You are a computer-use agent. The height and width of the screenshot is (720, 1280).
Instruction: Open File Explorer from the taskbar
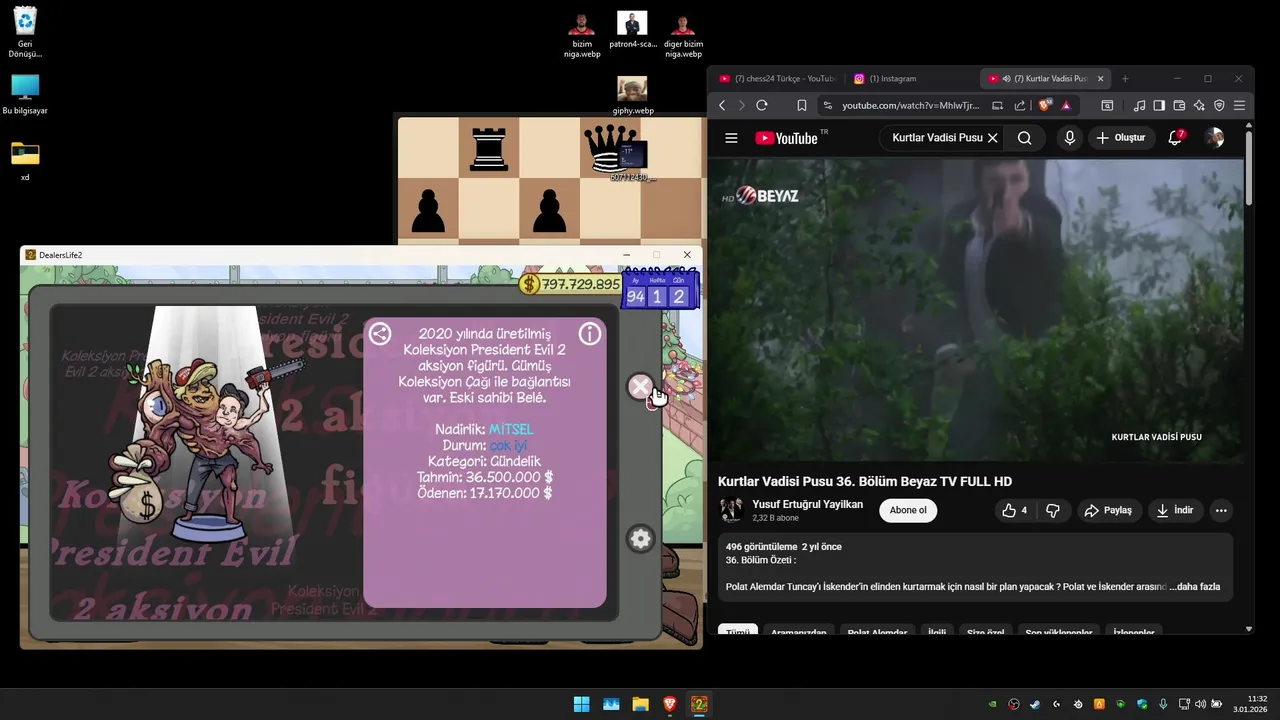point(640,704)
